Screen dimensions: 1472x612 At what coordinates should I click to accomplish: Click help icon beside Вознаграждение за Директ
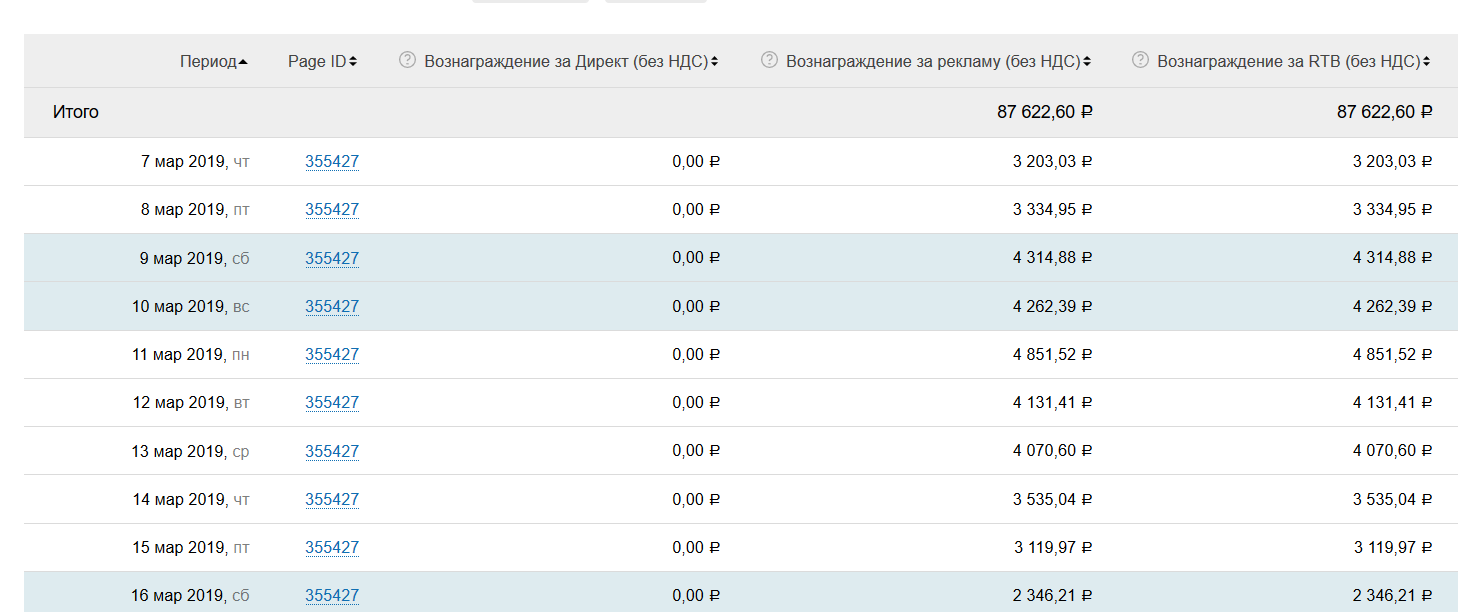(407, 60)
